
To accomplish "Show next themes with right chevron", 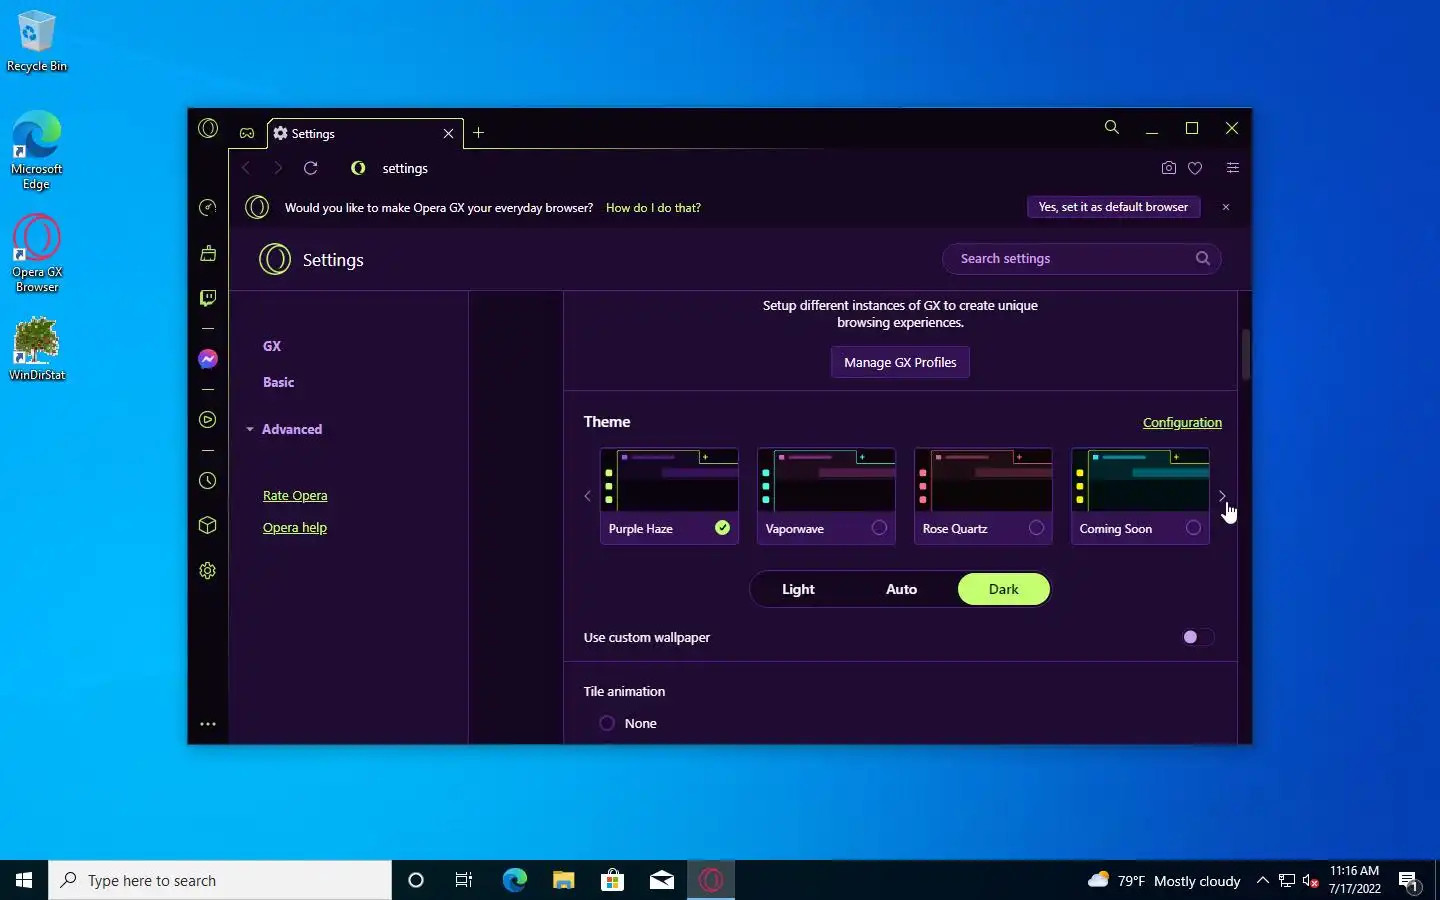I will click(x=1222, y=496).
